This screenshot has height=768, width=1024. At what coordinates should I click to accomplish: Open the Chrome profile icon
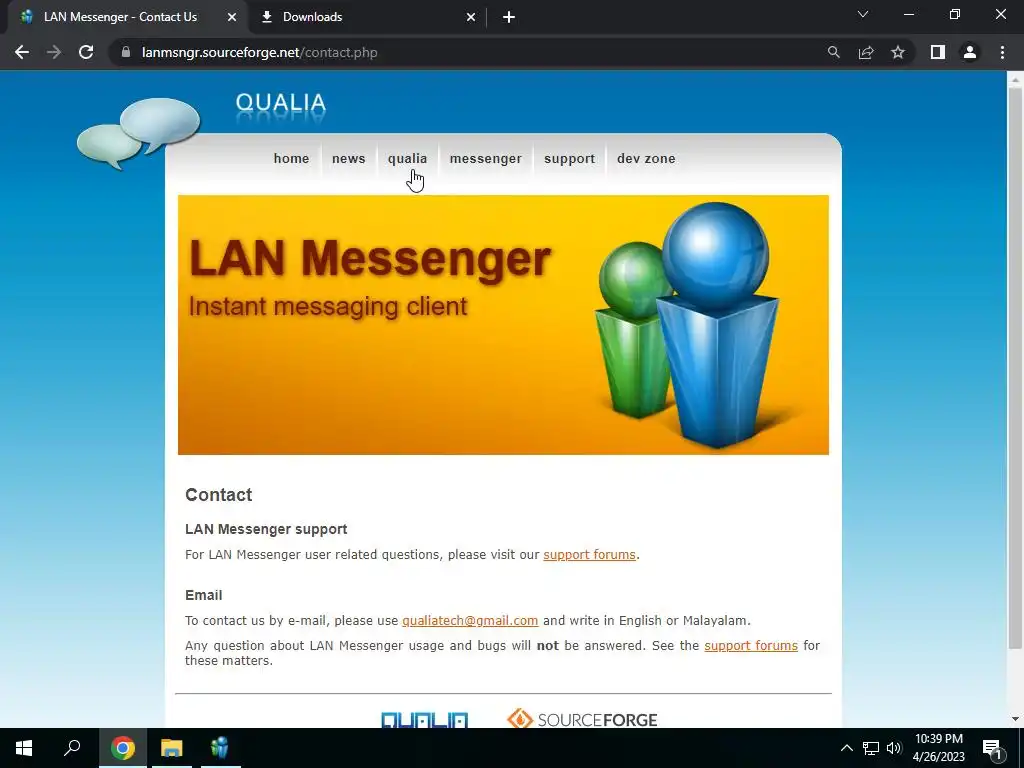point(970,52)
